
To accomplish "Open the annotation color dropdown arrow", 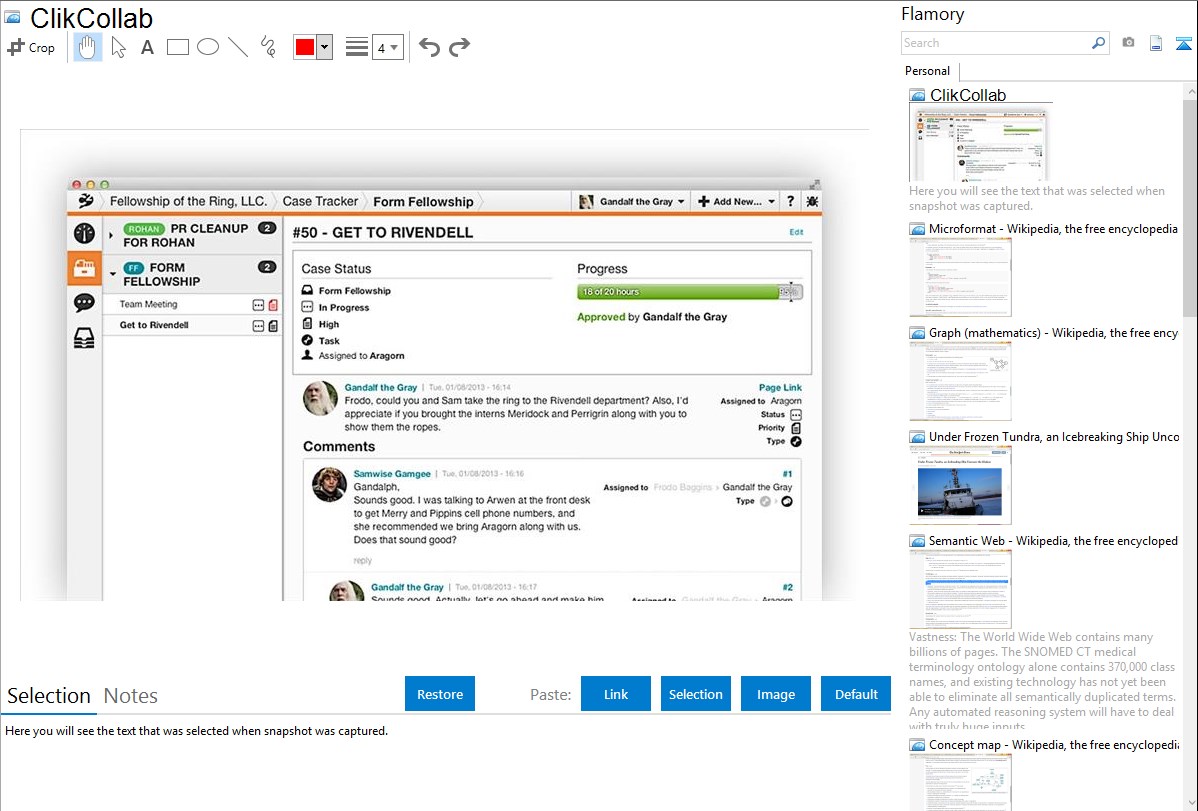I will click(x=325, y=47).
